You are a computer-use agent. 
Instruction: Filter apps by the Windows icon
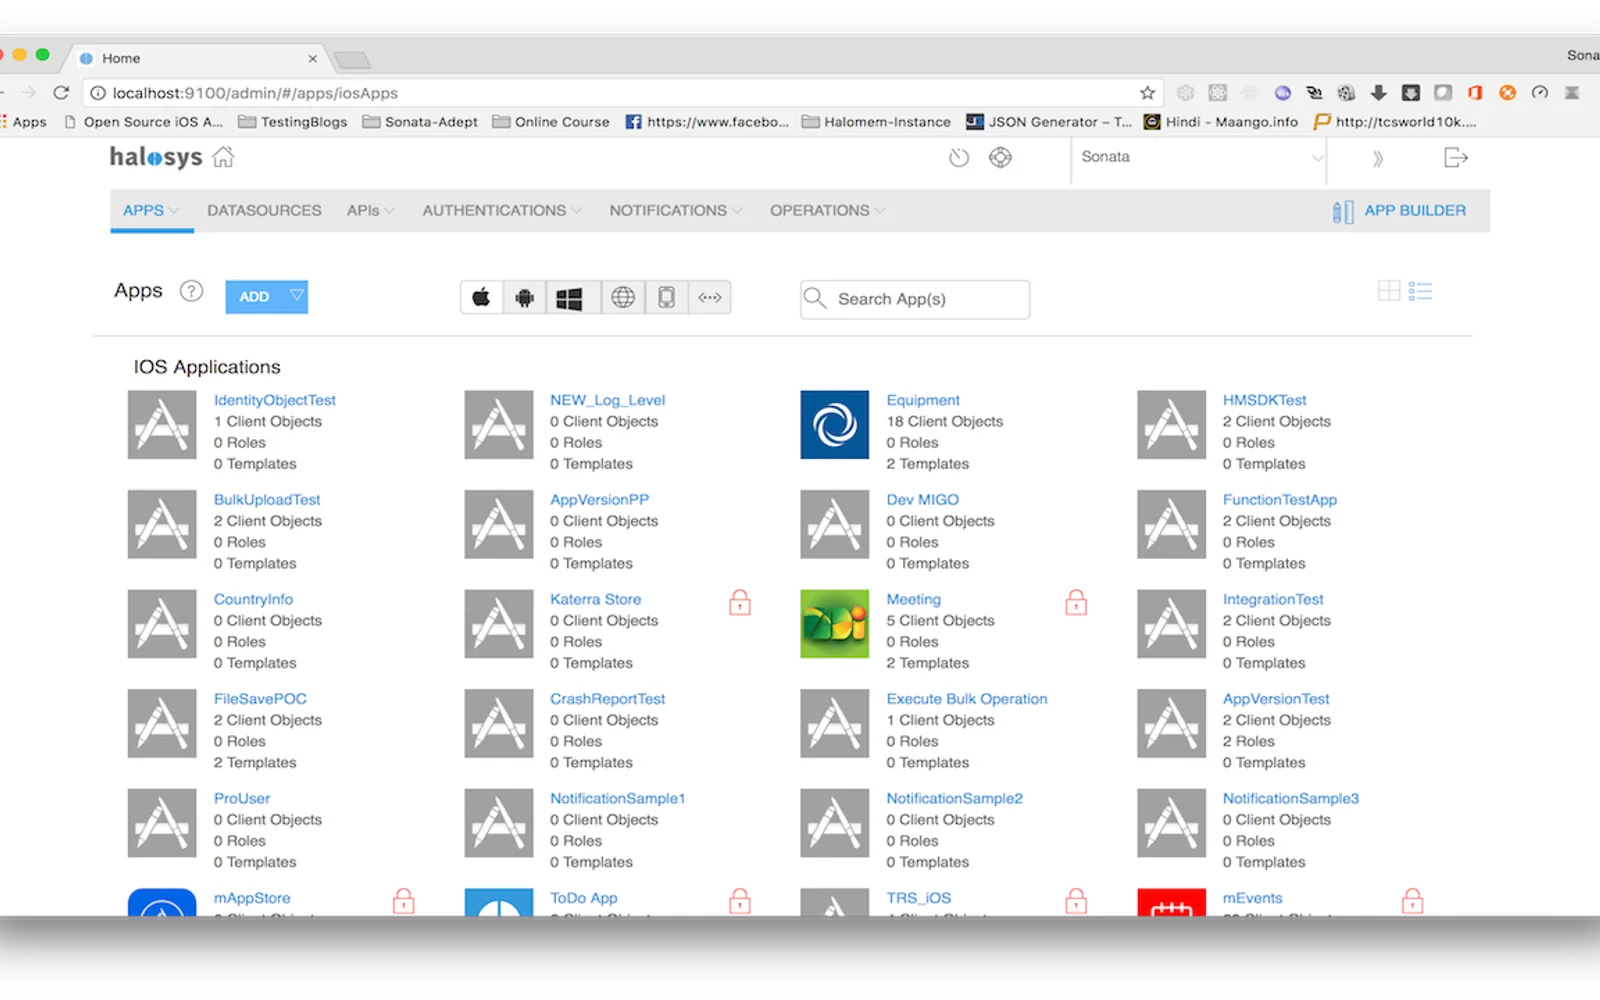tap(569, 298)
